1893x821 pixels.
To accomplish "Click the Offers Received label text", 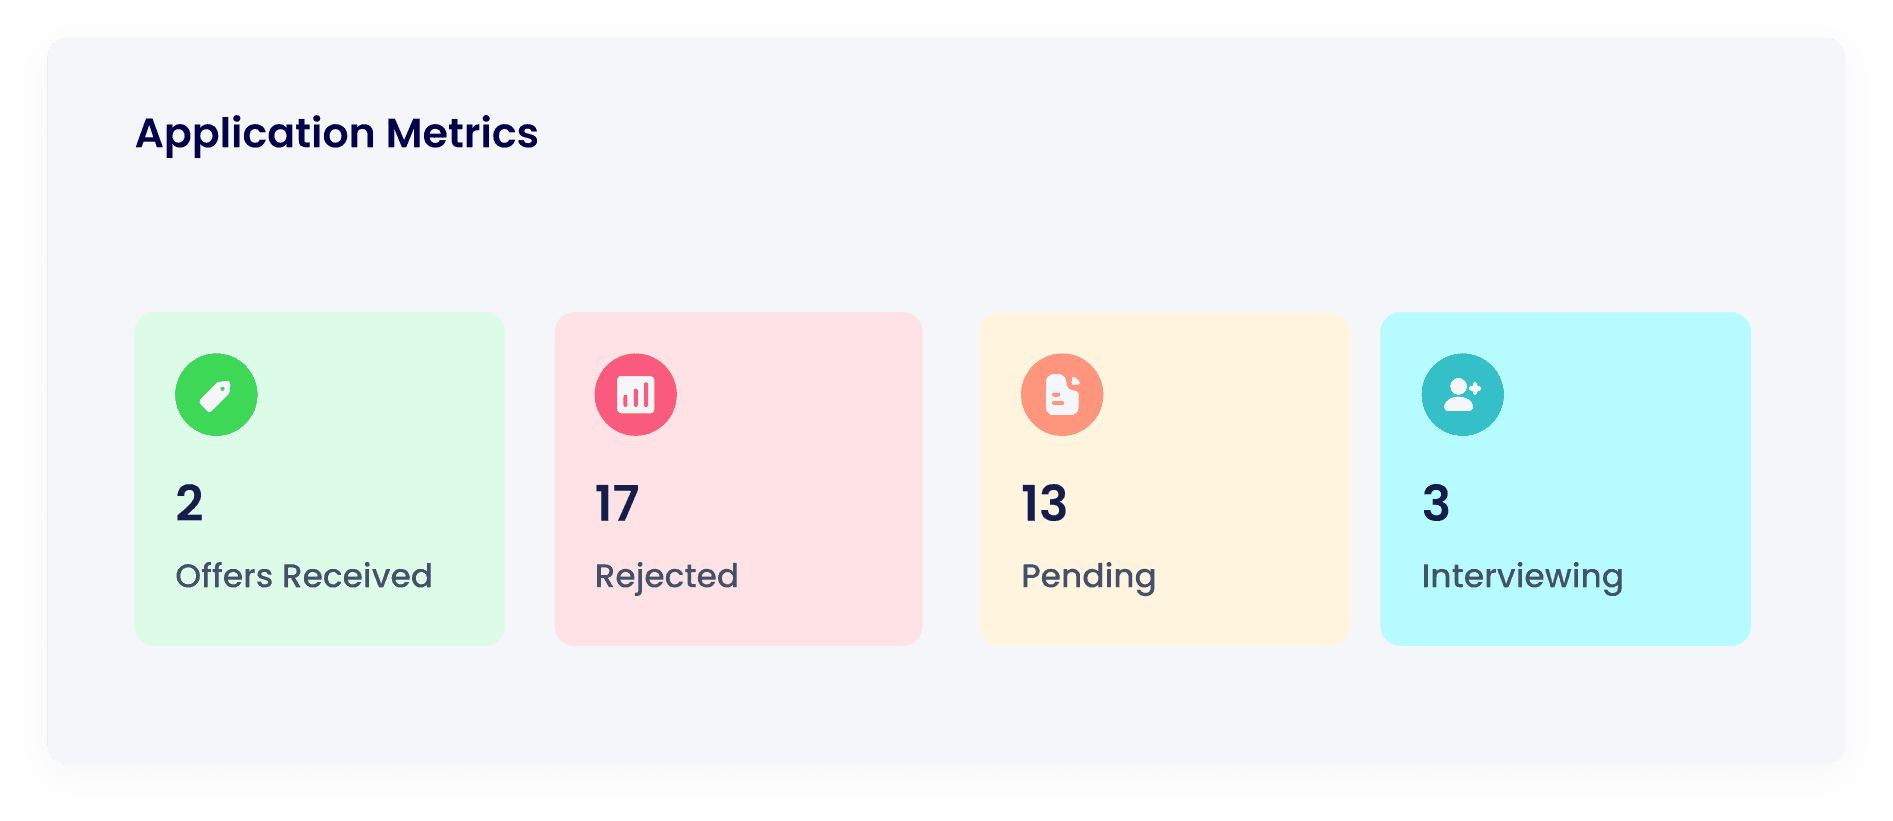I will coord(303,576).
